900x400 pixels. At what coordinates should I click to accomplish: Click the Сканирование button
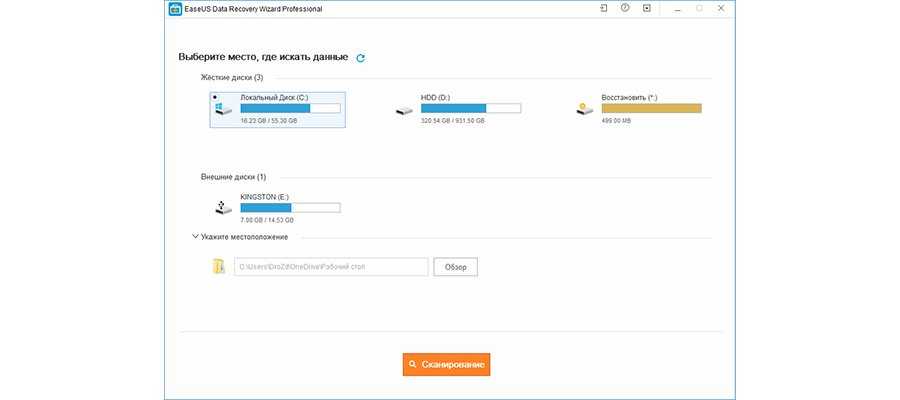[447, 364]
